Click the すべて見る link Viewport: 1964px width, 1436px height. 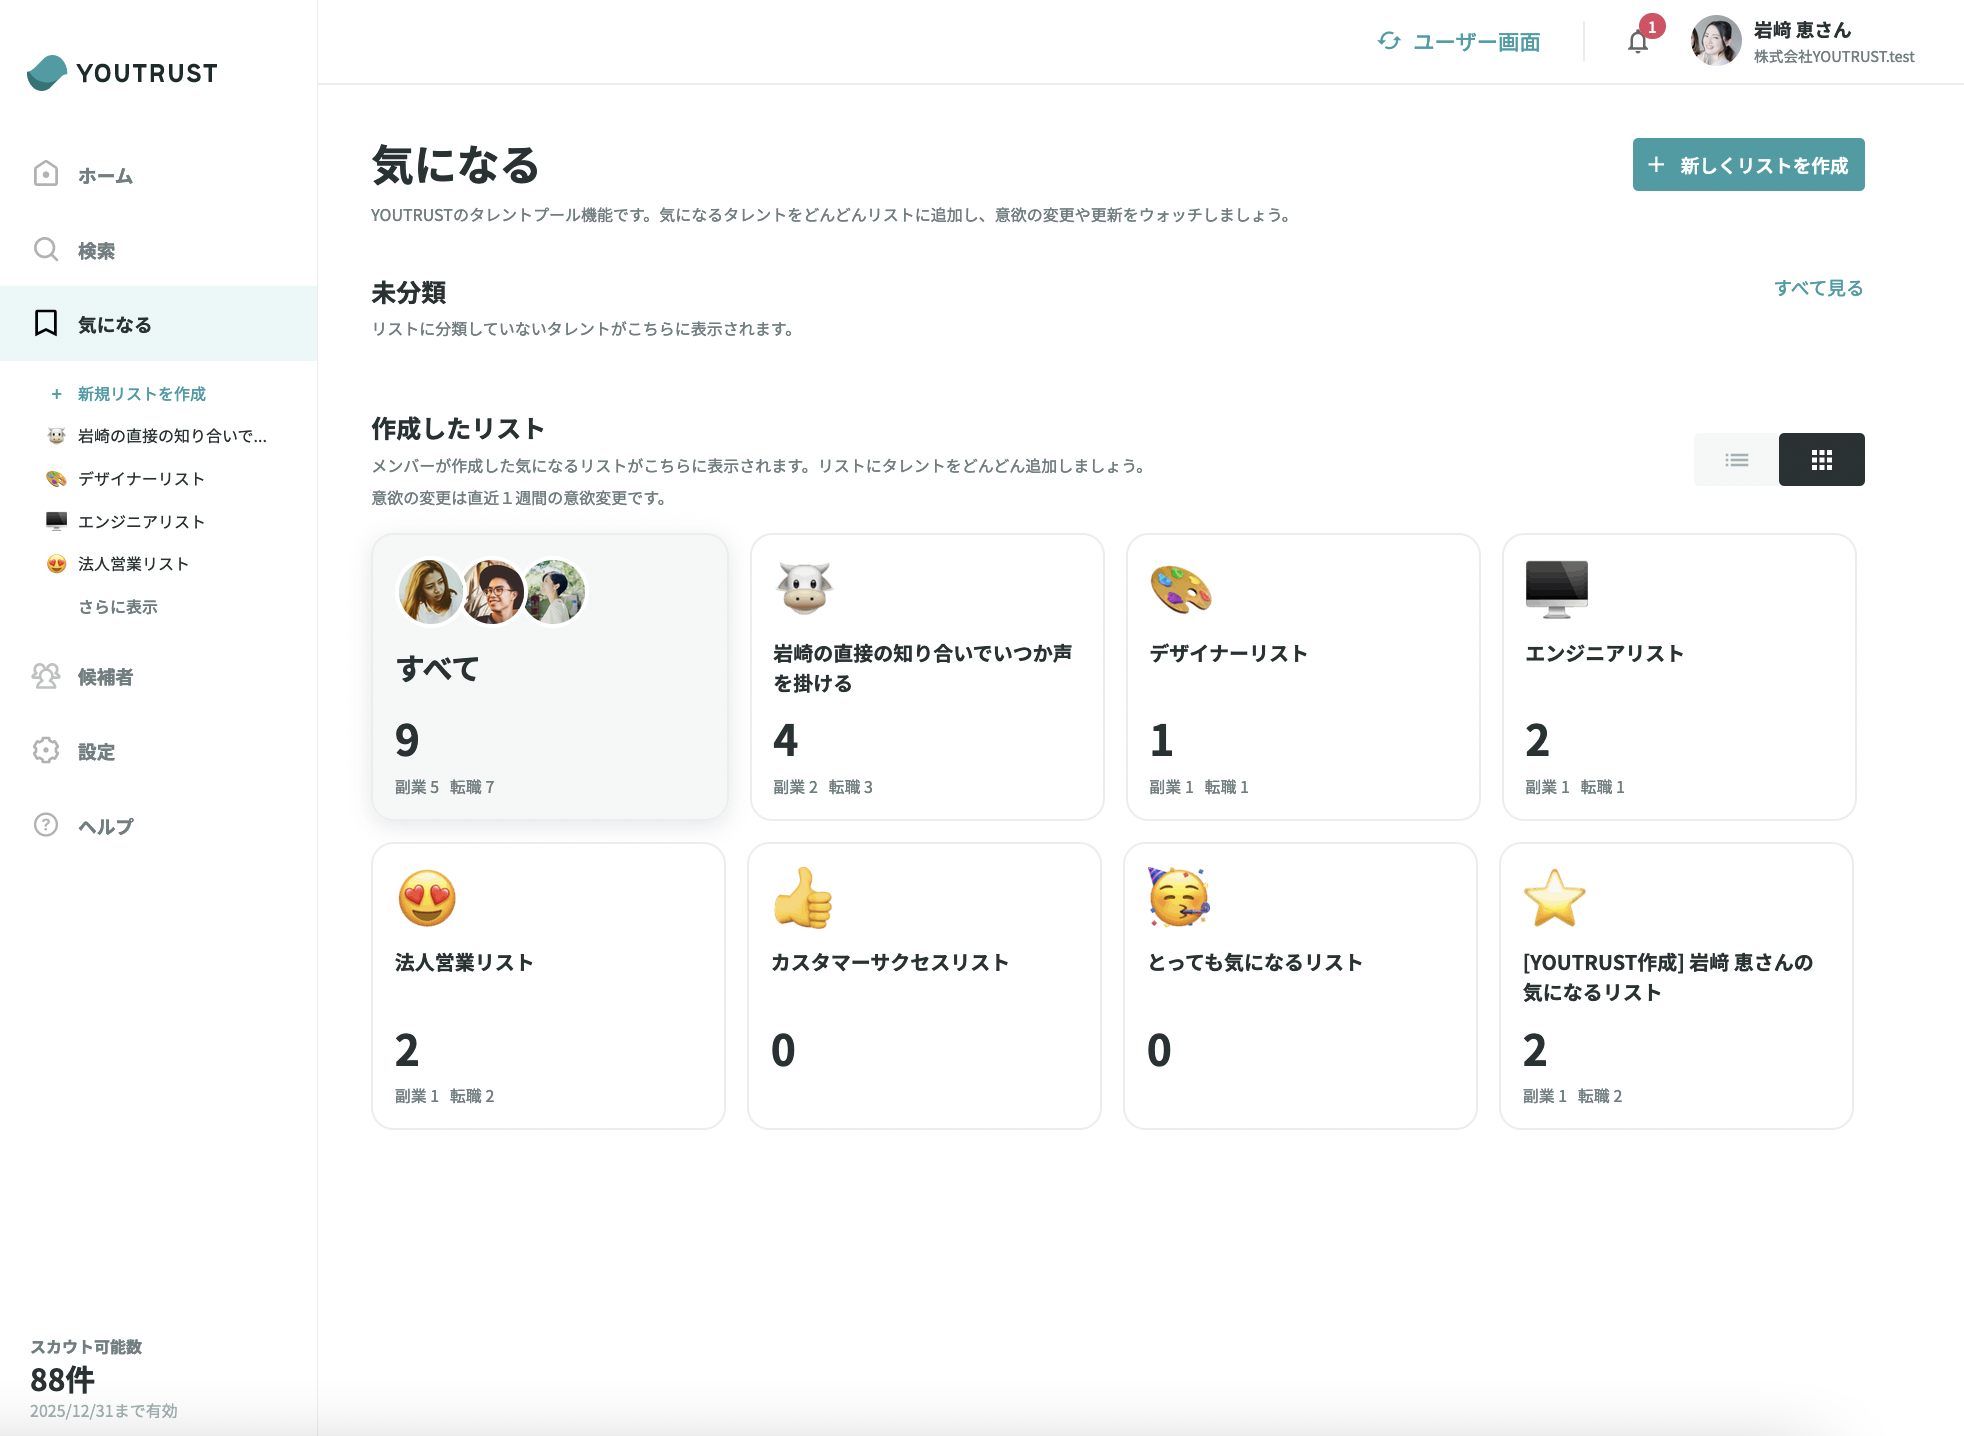1818,288
